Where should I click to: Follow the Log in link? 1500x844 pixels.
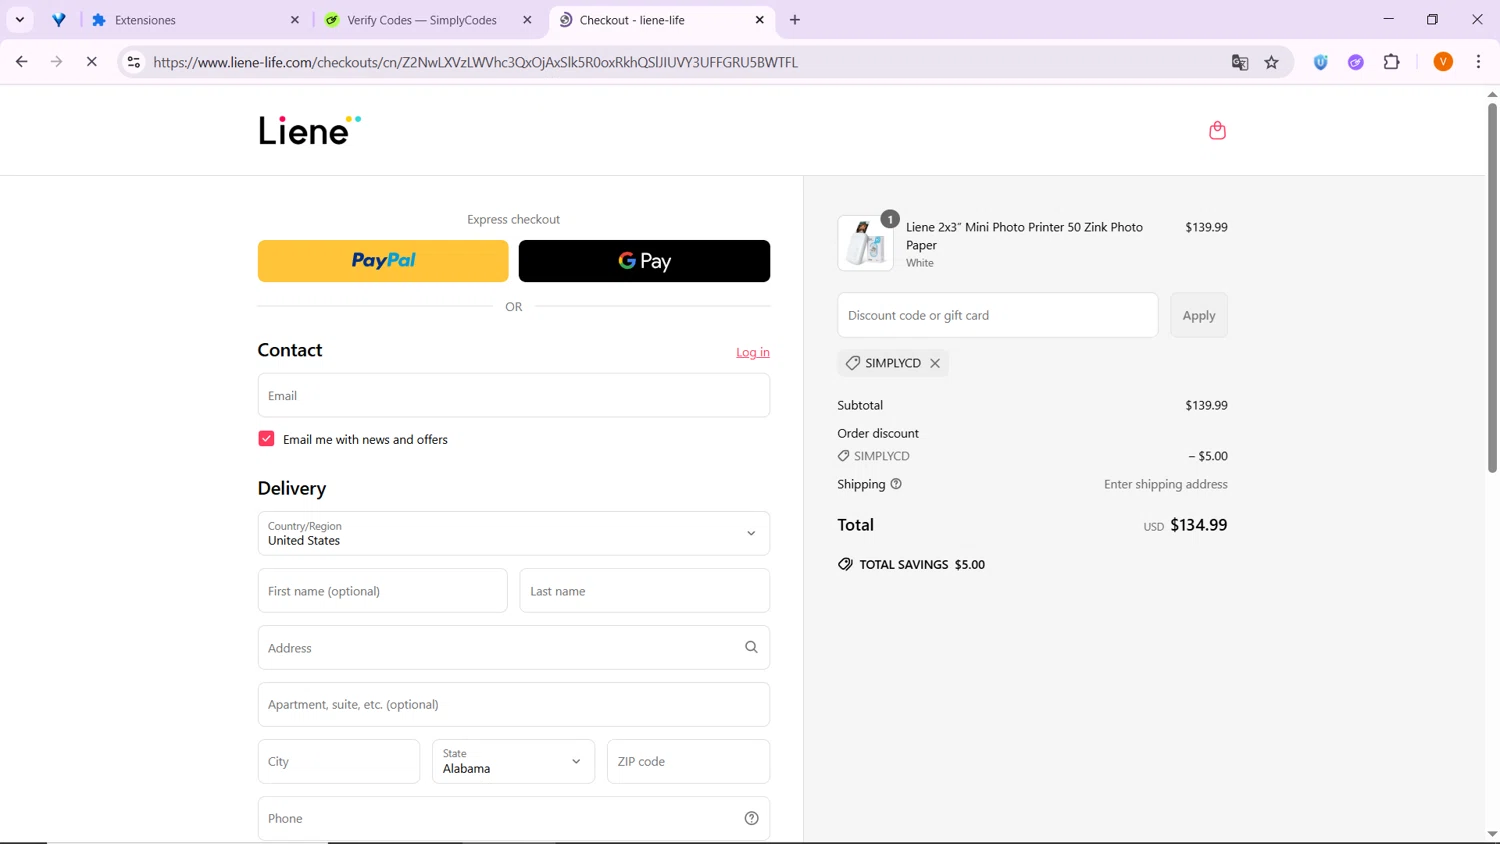[x=753, y=352]
